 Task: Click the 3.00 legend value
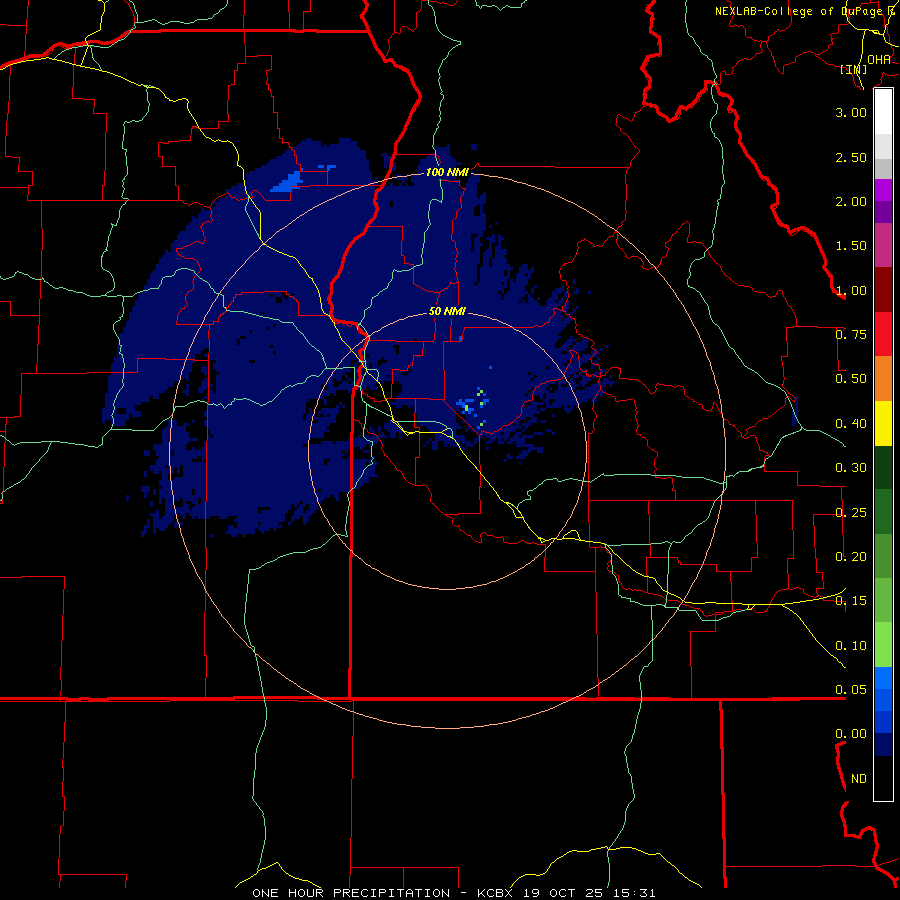[x=851, y=112]
